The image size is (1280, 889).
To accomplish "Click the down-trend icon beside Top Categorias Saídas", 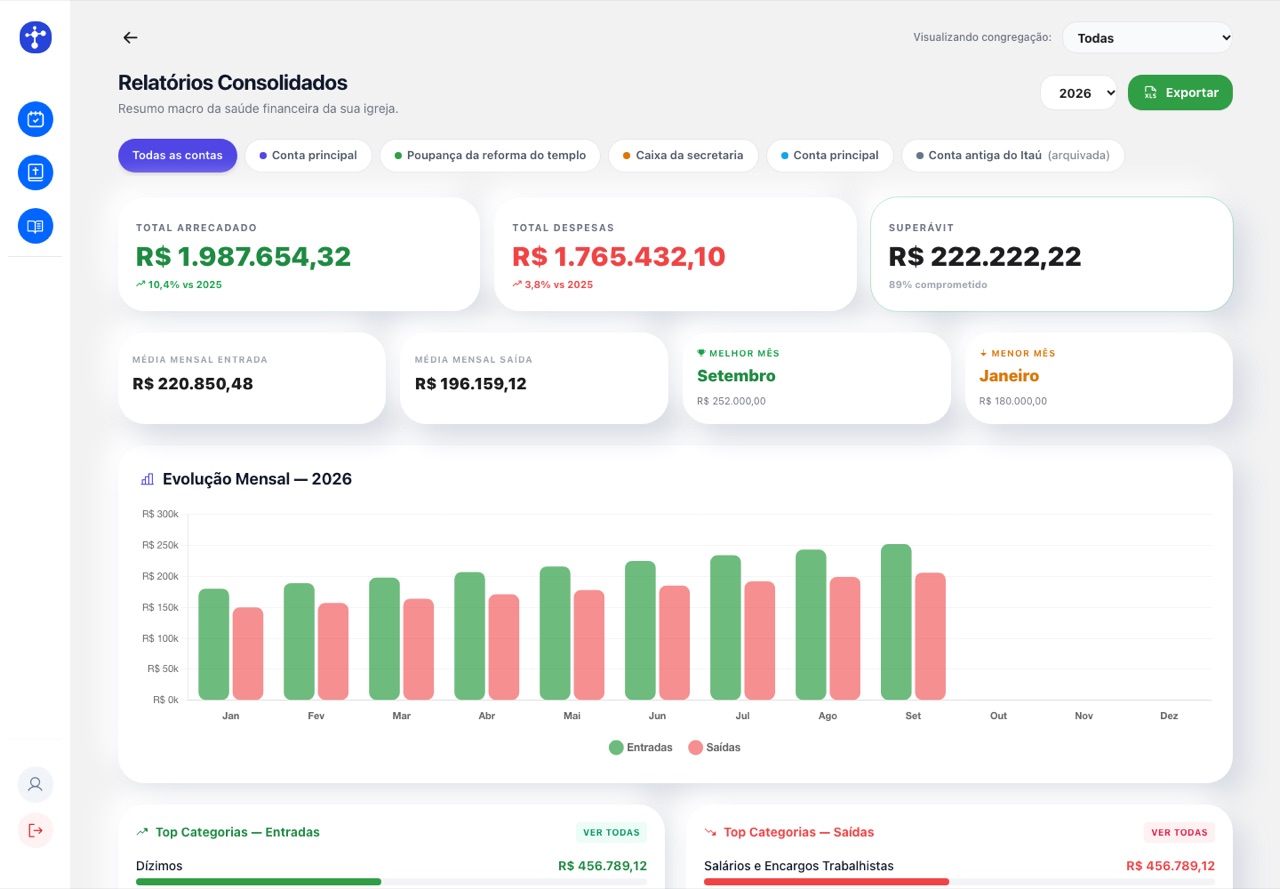I will click(710, 832).
